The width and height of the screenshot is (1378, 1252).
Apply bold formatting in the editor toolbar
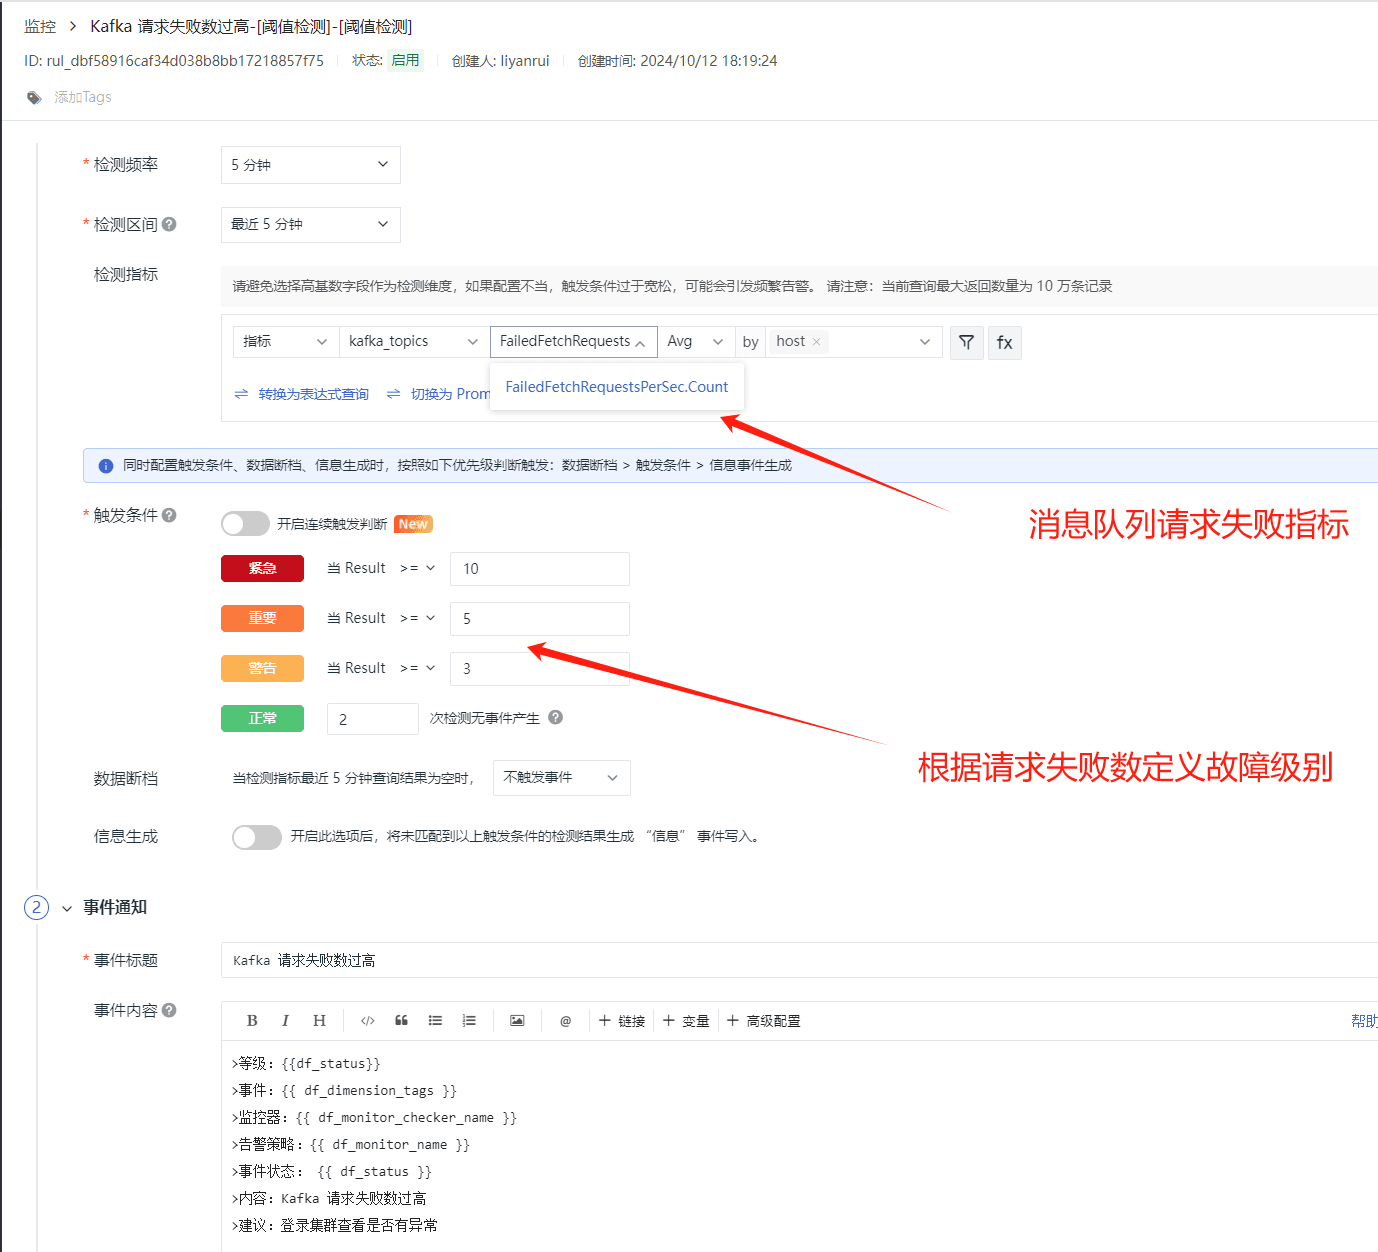[x=252, y=1021]
